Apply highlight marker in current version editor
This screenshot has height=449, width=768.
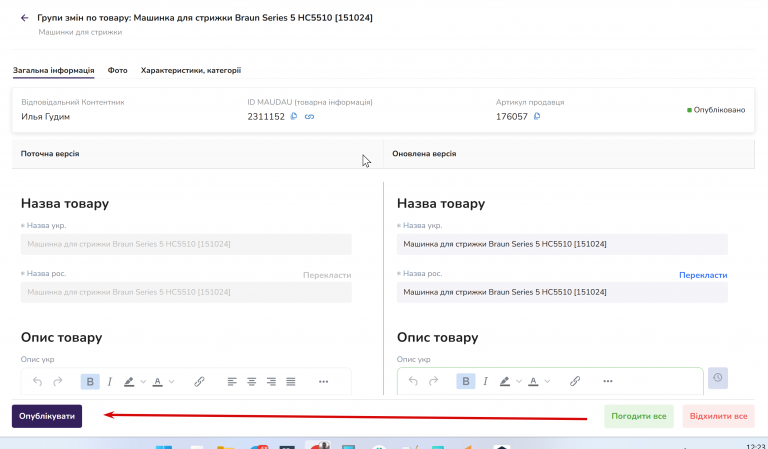129,381
